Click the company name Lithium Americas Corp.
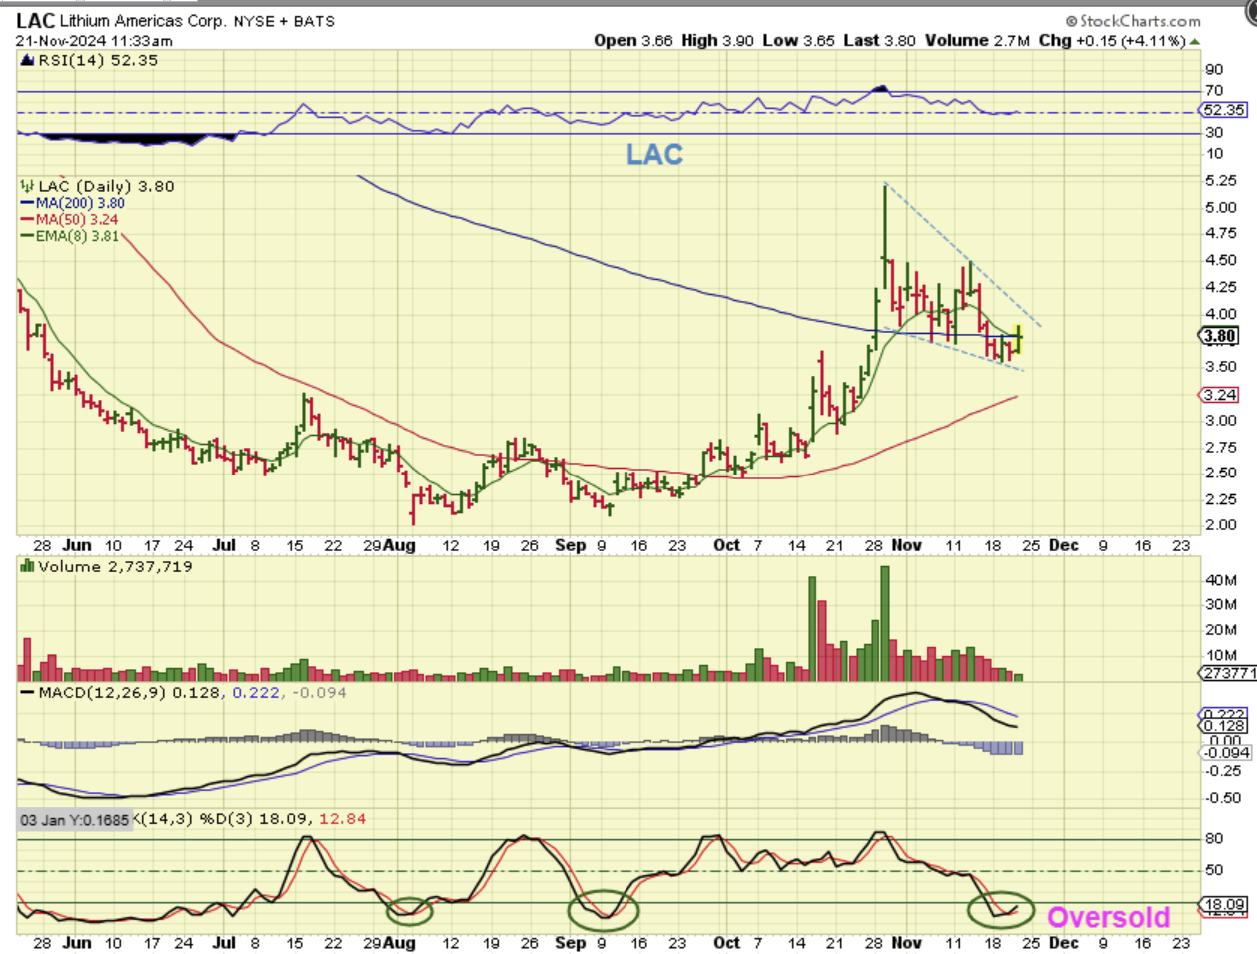This screenshot has width=1257, height=954. 143,20
